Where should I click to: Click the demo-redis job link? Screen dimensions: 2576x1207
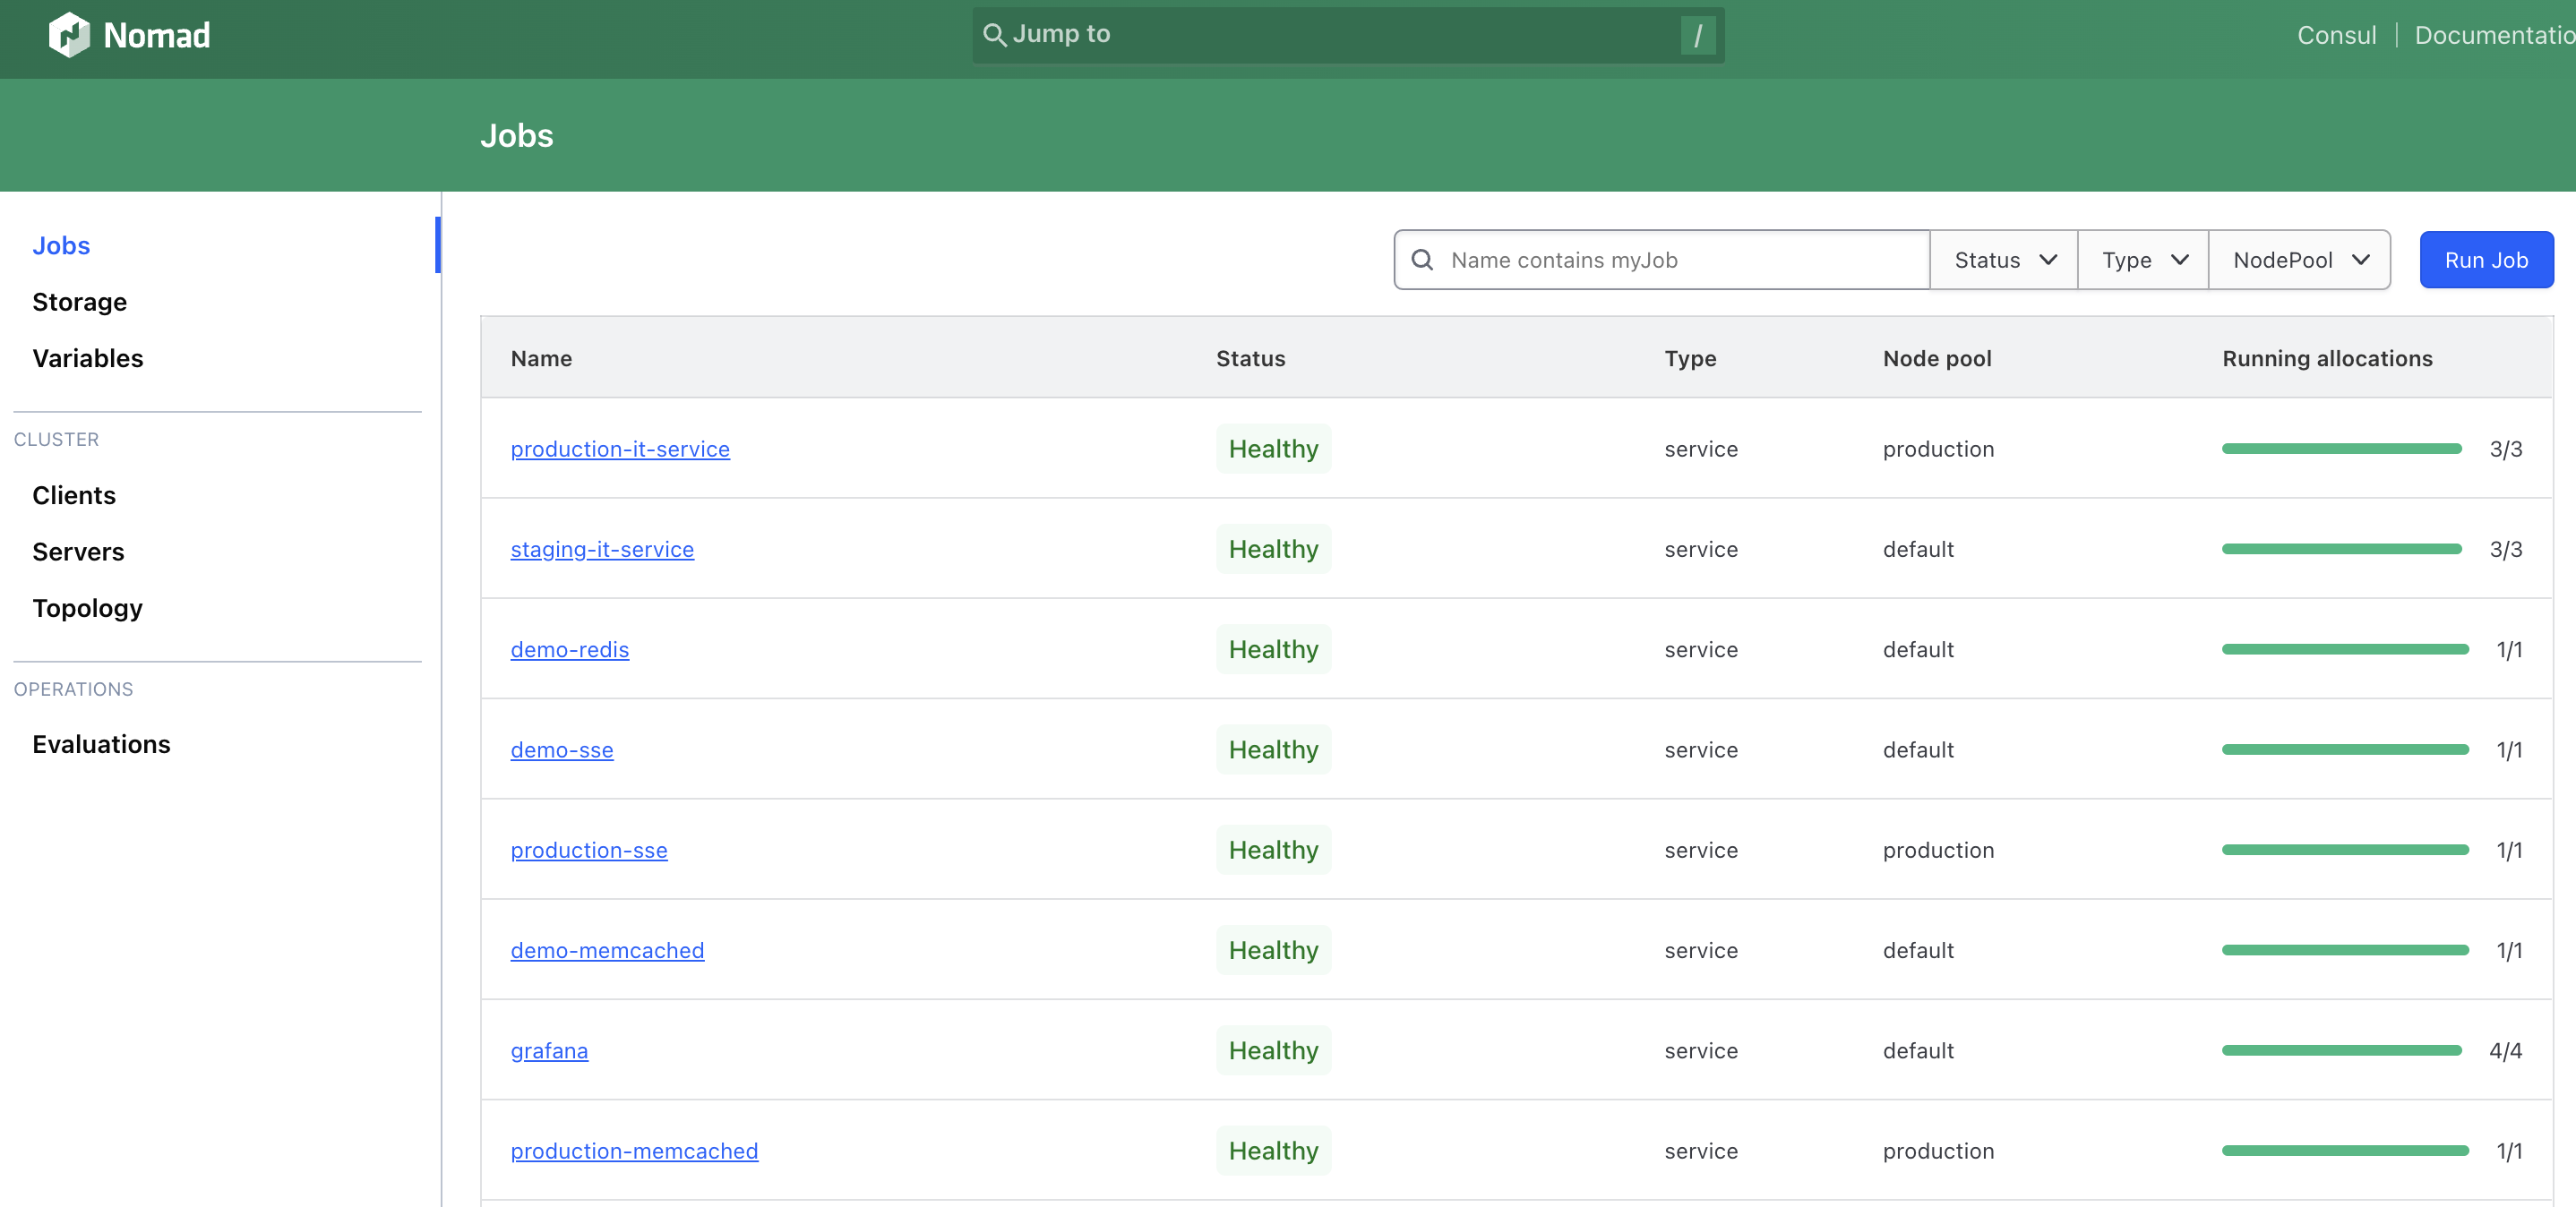(x=569, y=649)
